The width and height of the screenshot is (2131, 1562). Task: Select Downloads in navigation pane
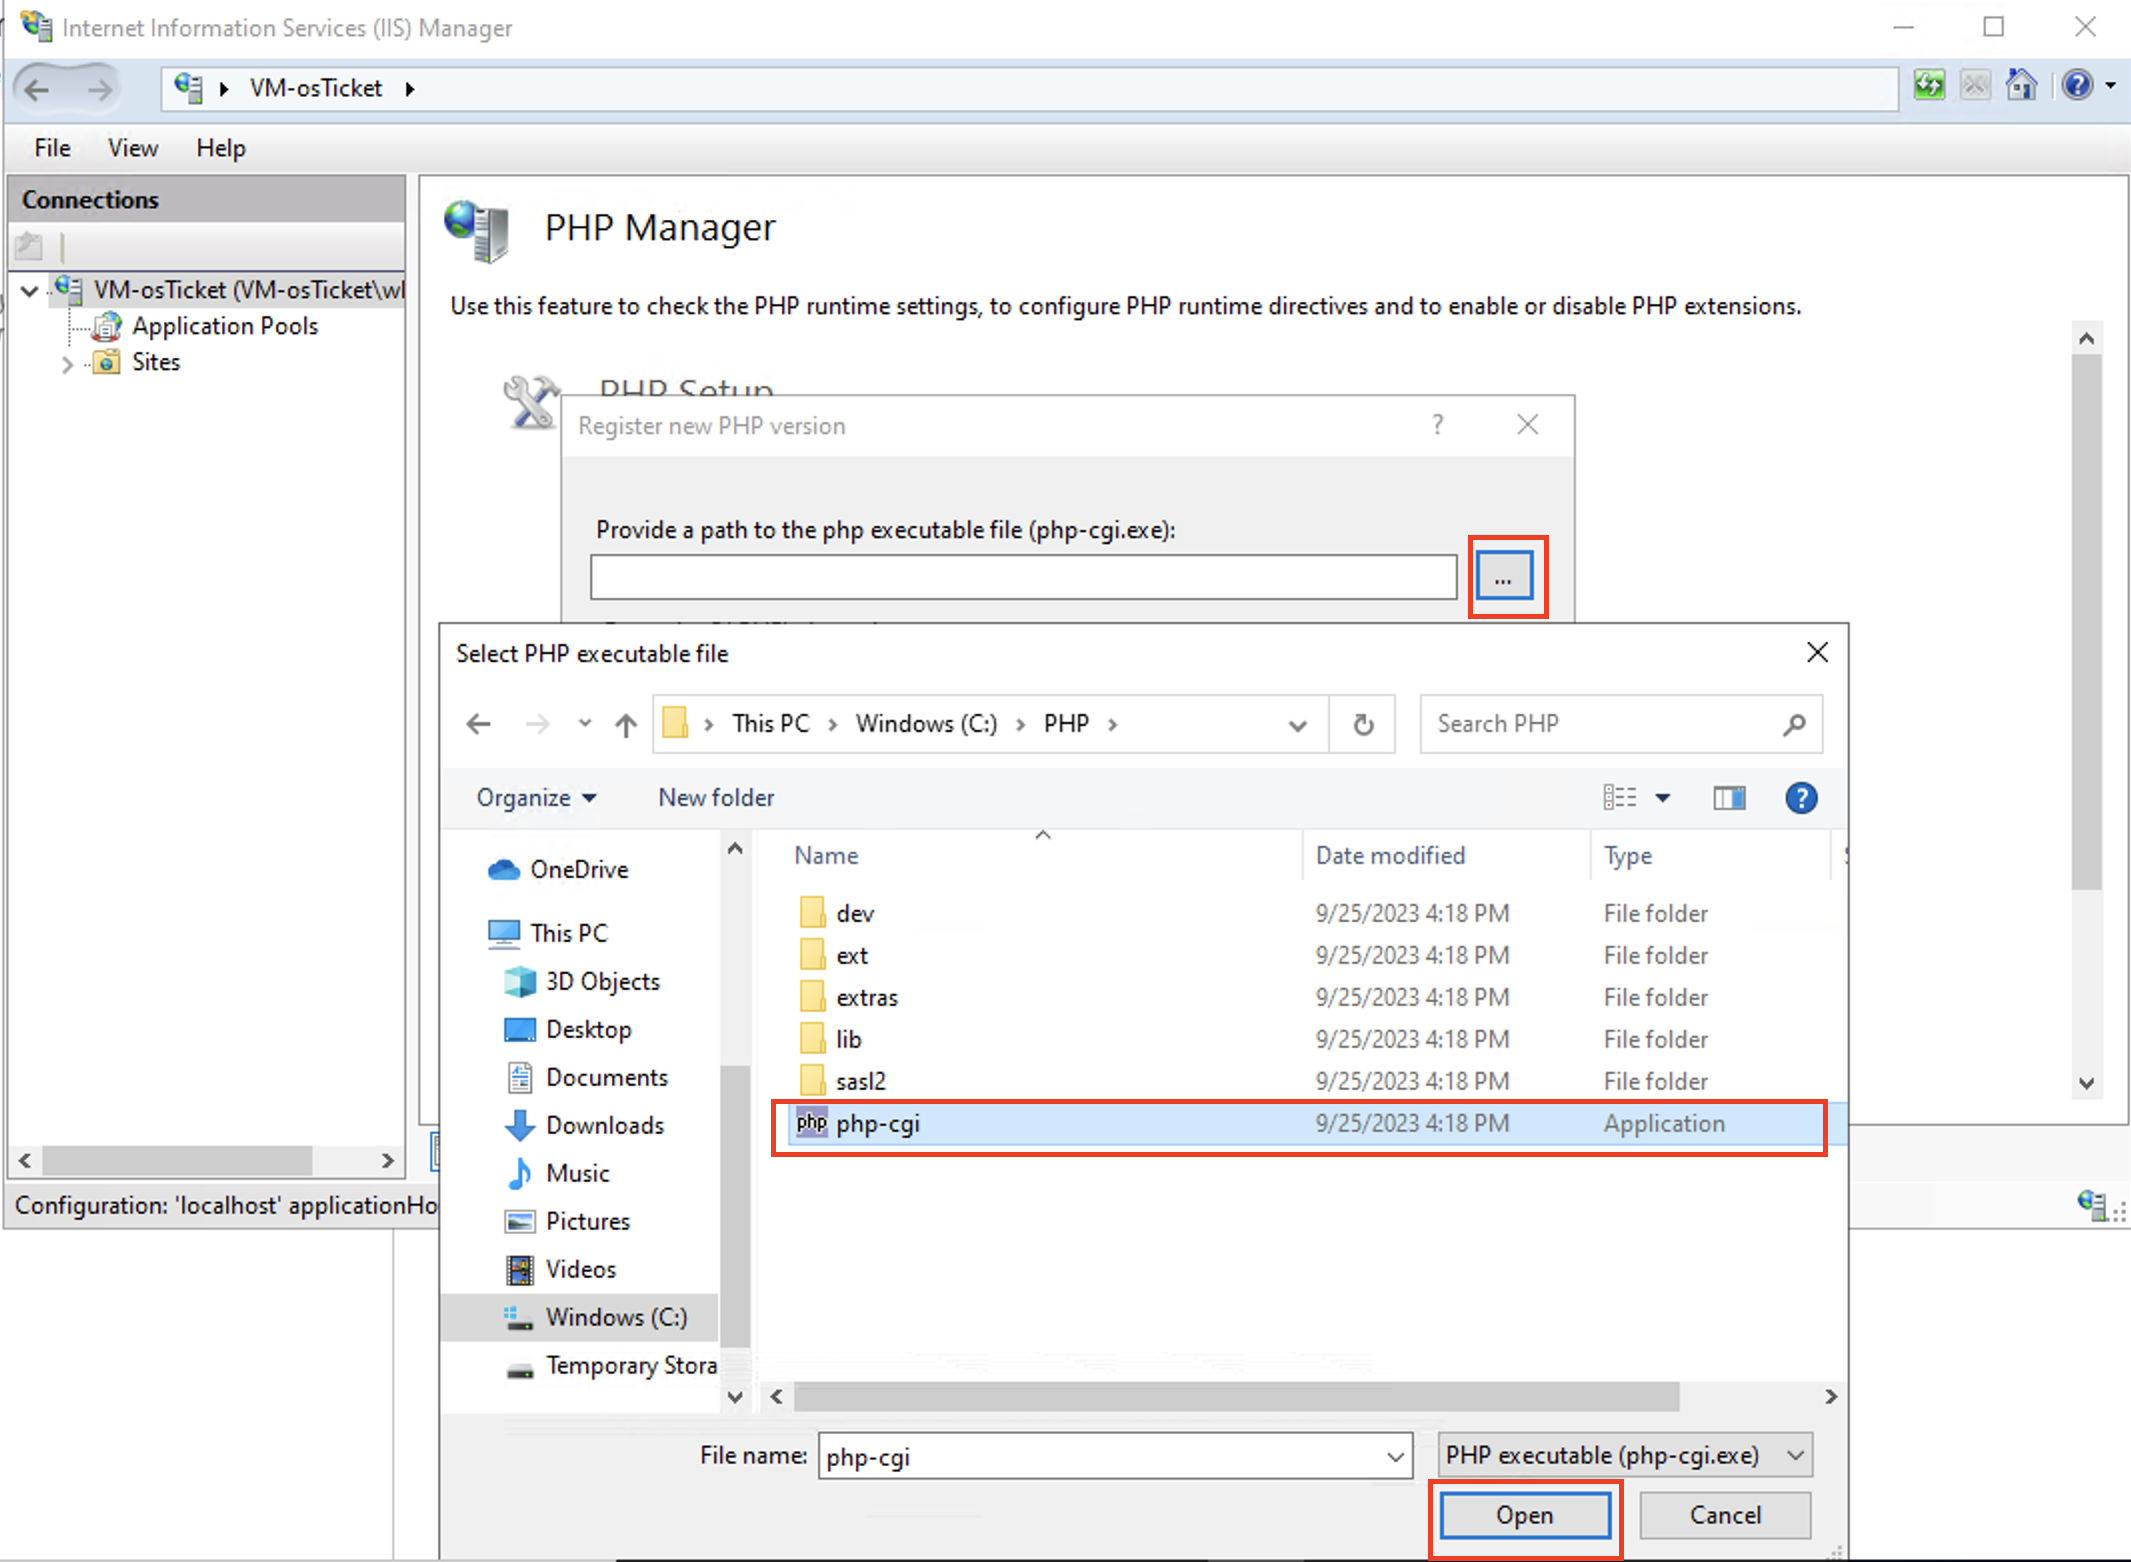coord(604,1125)
